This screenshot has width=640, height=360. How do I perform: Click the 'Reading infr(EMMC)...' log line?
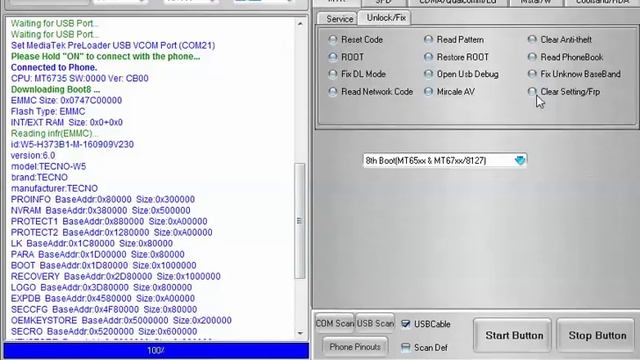coord(54,133)
